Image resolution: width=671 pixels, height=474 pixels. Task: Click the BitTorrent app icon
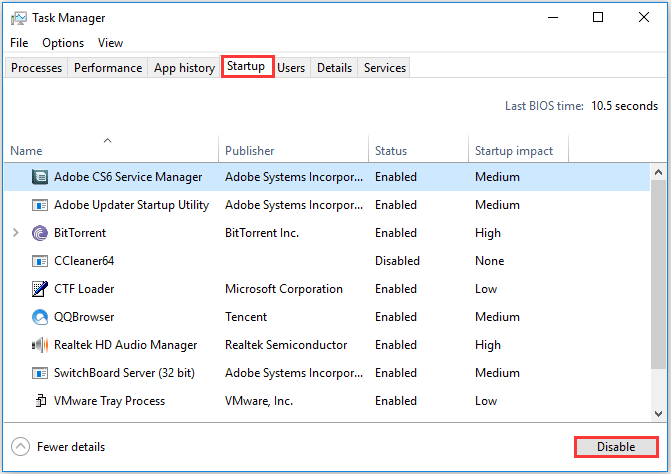click(x=40, y=233)
